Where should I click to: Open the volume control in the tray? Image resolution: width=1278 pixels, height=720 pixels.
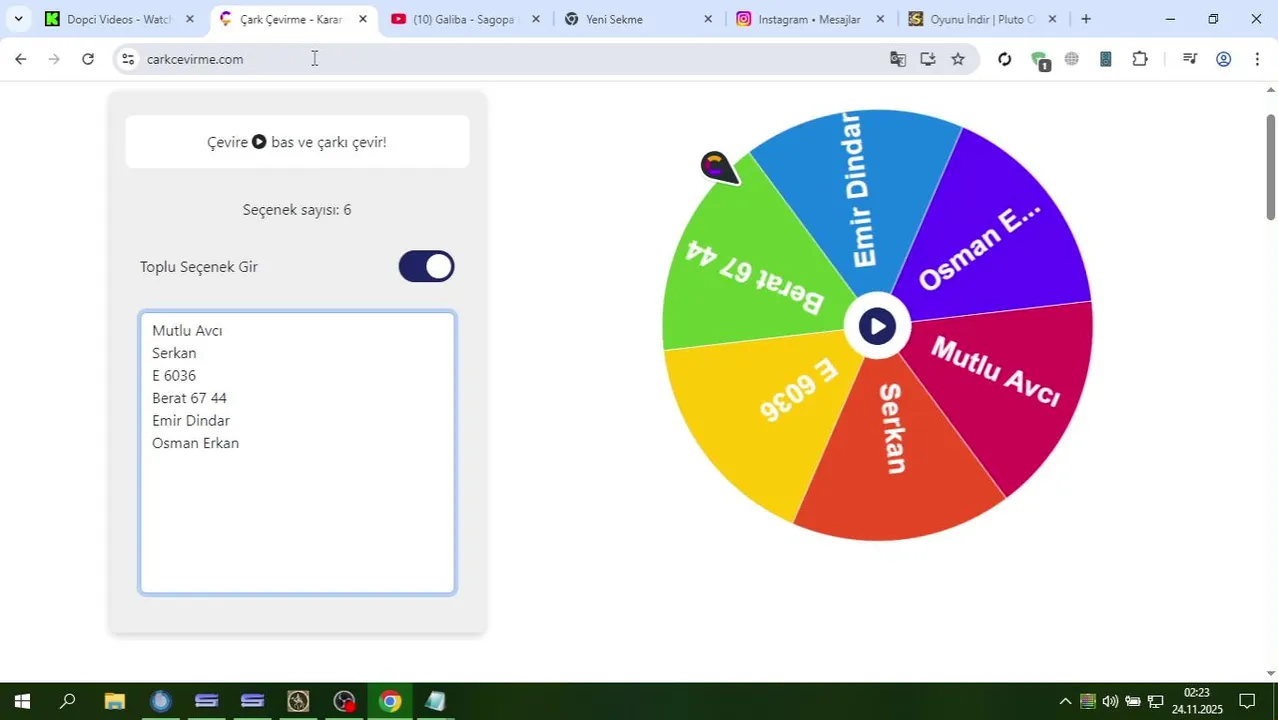pos(1110,701)
